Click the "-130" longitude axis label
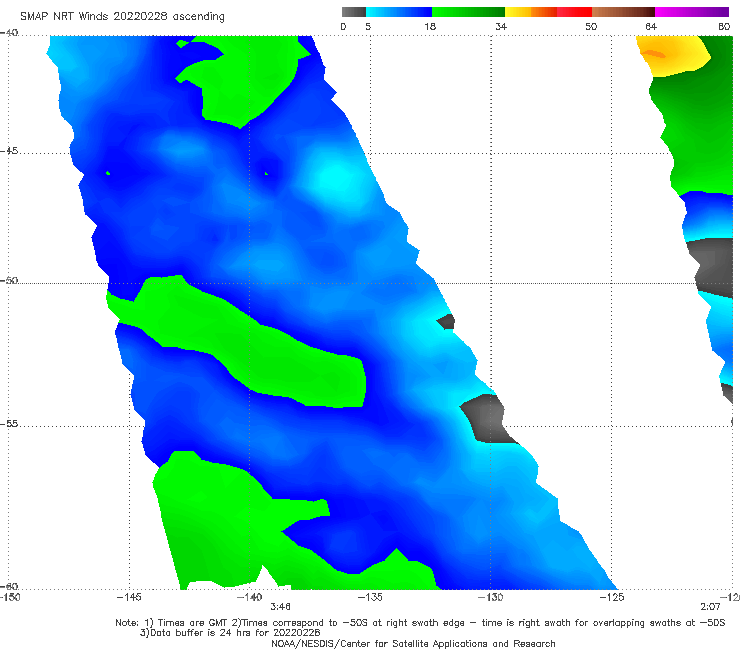 pos(490,597)
